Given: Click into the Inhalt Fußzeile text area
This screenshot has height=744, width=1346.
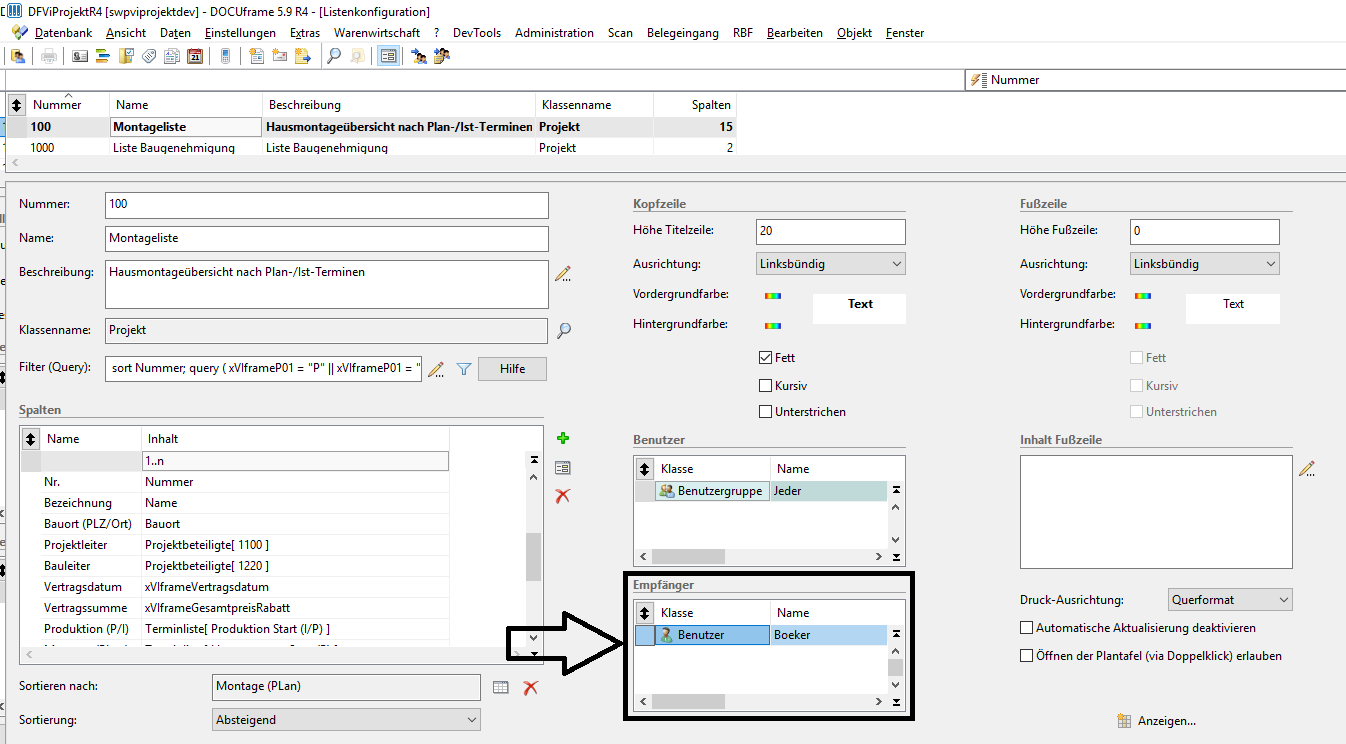Looking at the screenshot, I should (x=1156, y=512).
